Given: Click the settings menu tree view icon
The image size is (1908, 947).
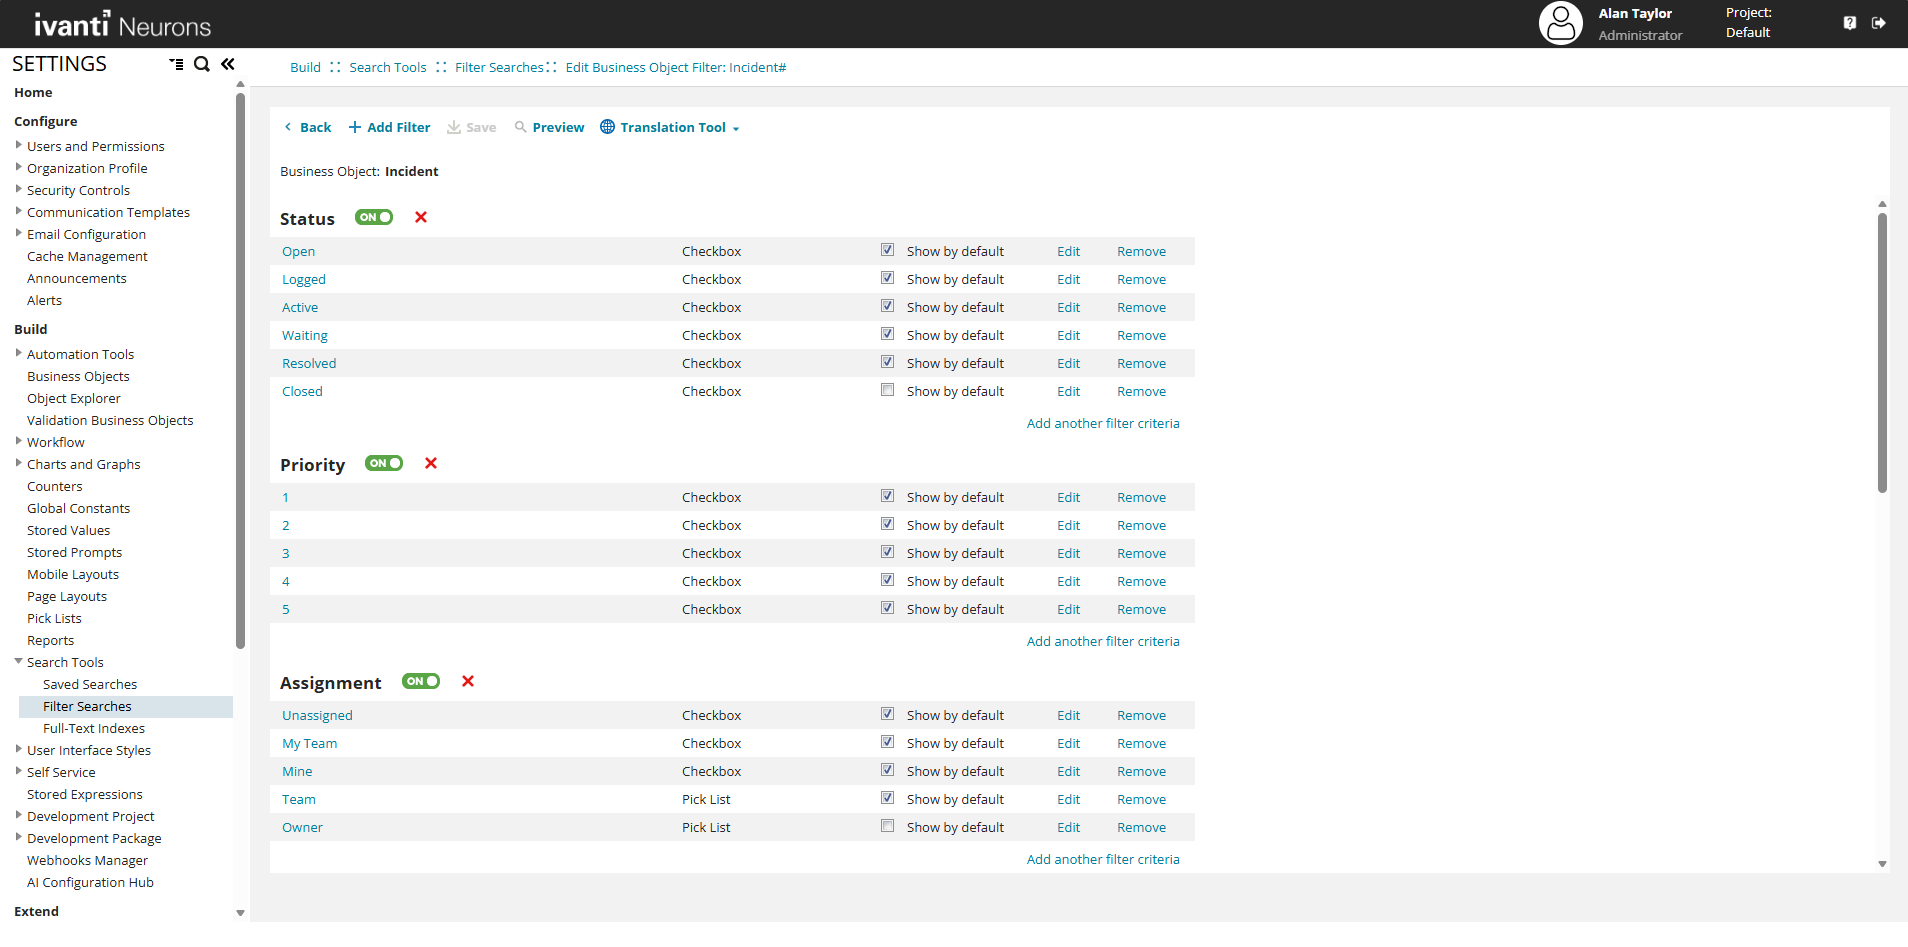Looking at the screenshot, I should pyautogui.click(x=176, y=64).
